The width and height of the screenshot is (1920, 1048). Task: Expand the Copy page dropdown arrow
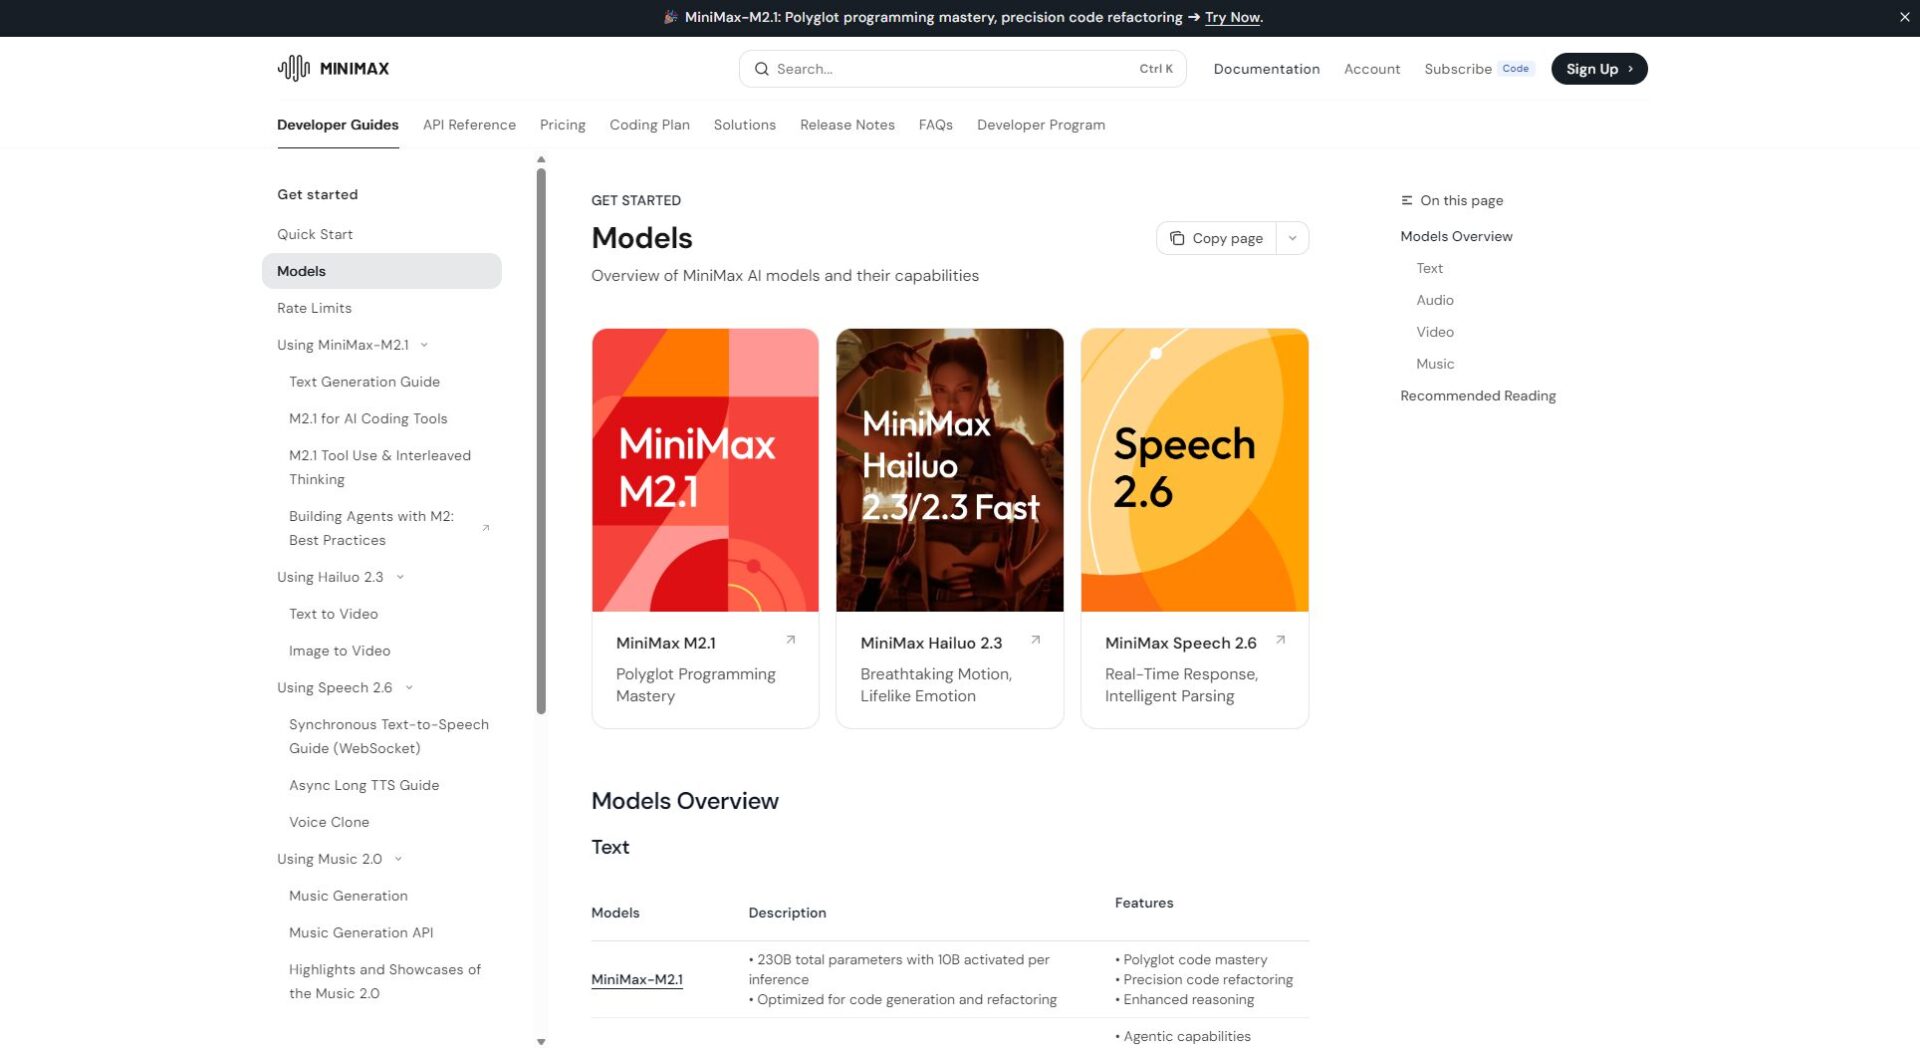pyautogui.click(x=1292, y=238)
